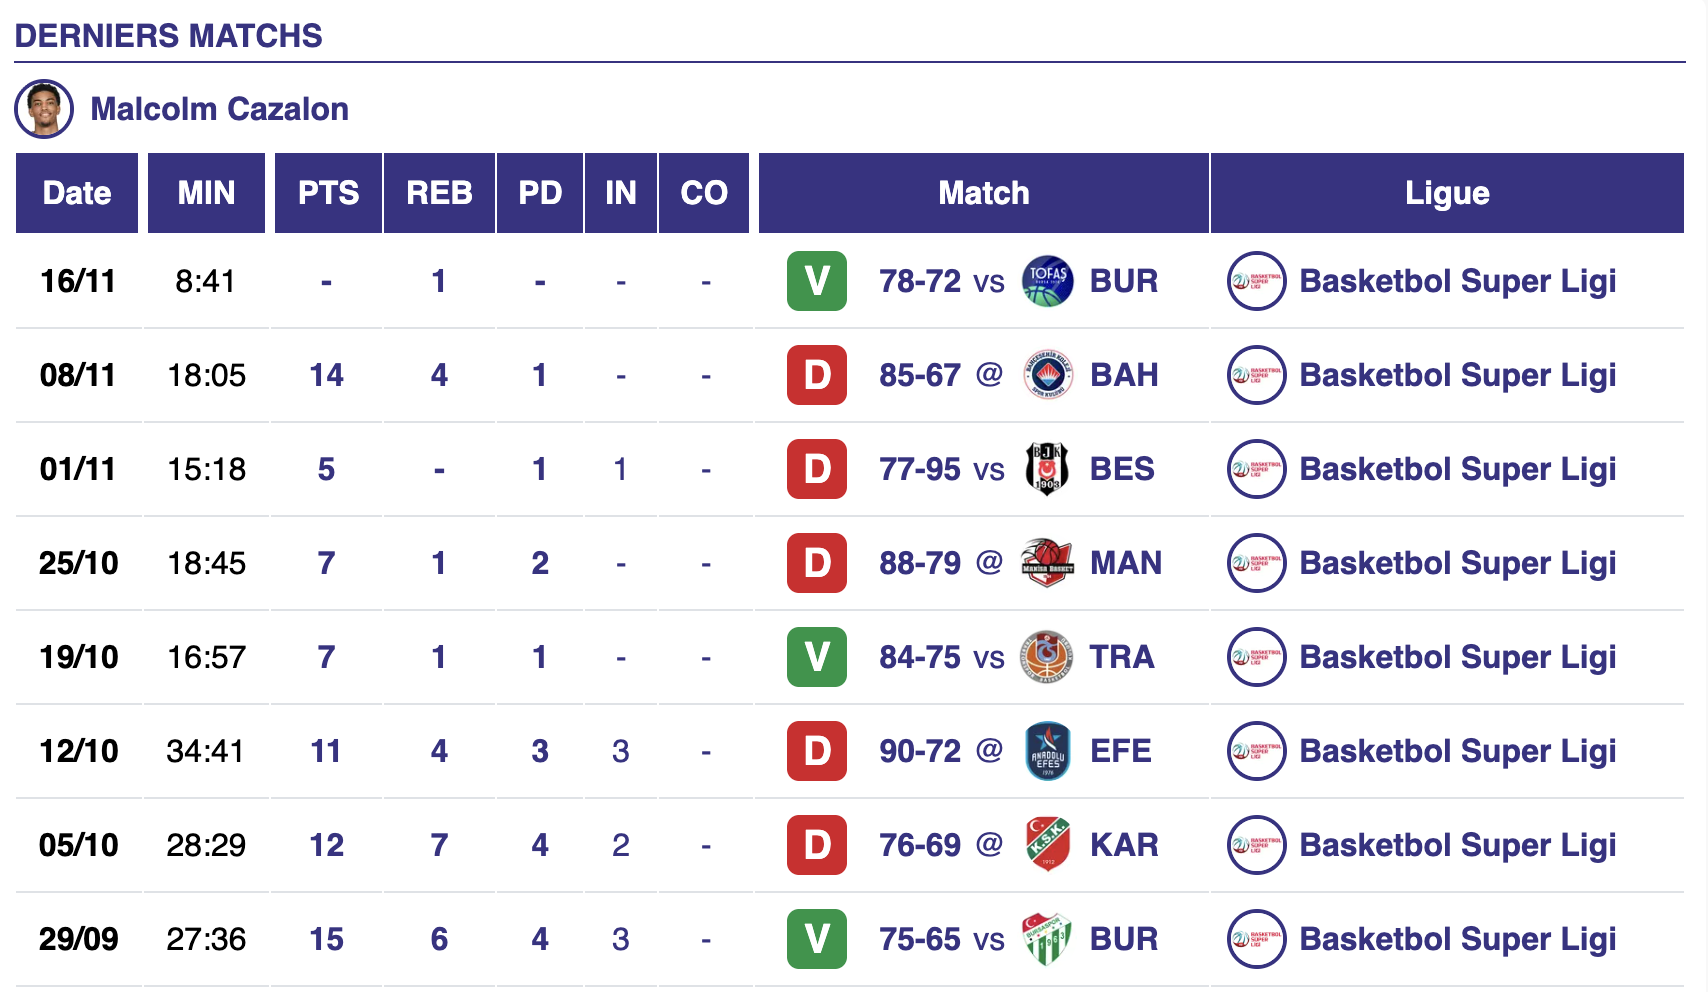This screenshot has width=1708, height=992.
Task: Open the 90-72 match score against EFE
Action: pyautogui.click(x=920, y=751)
